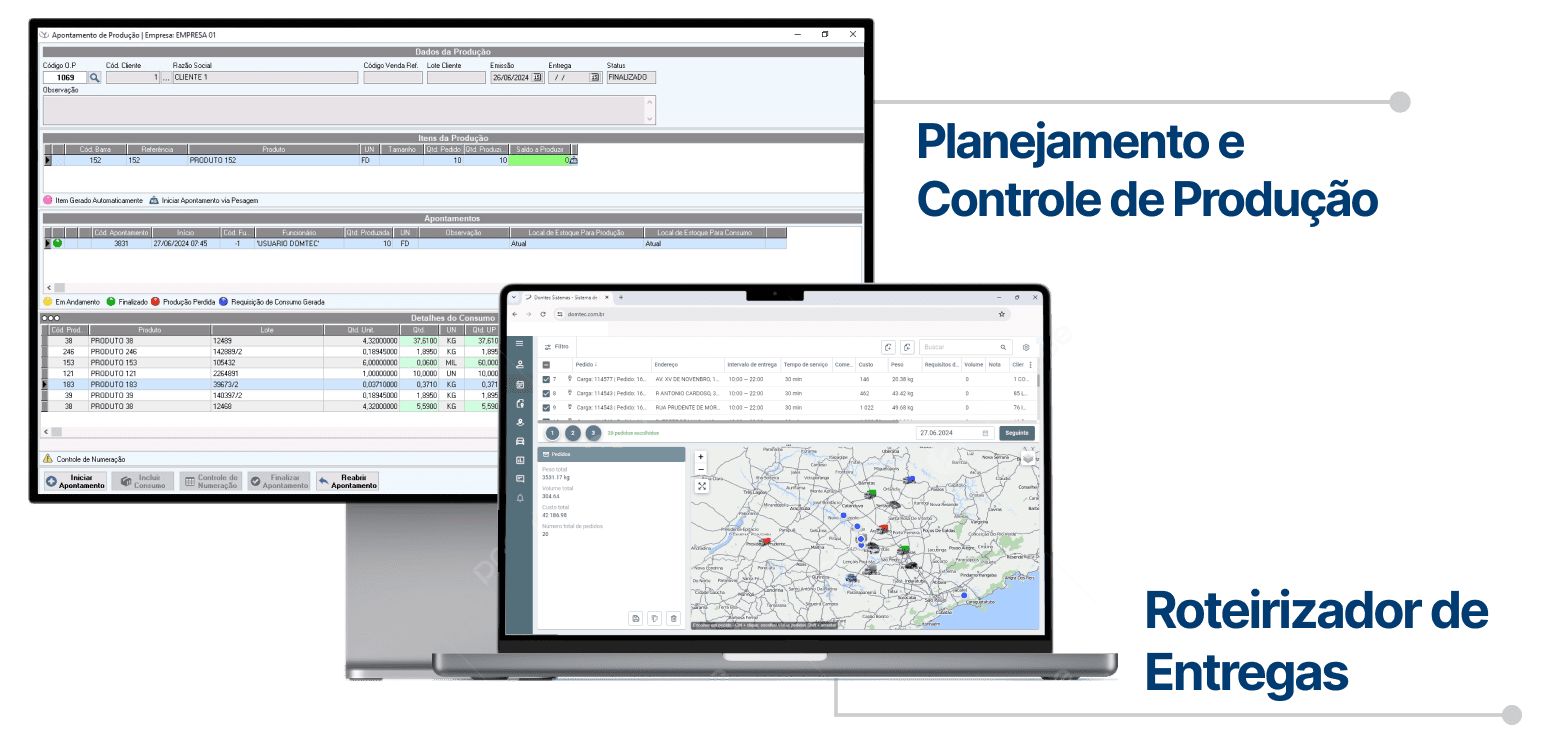
Task: Bookmark the page with the browser star icon
Action: tap(1001, 313)
